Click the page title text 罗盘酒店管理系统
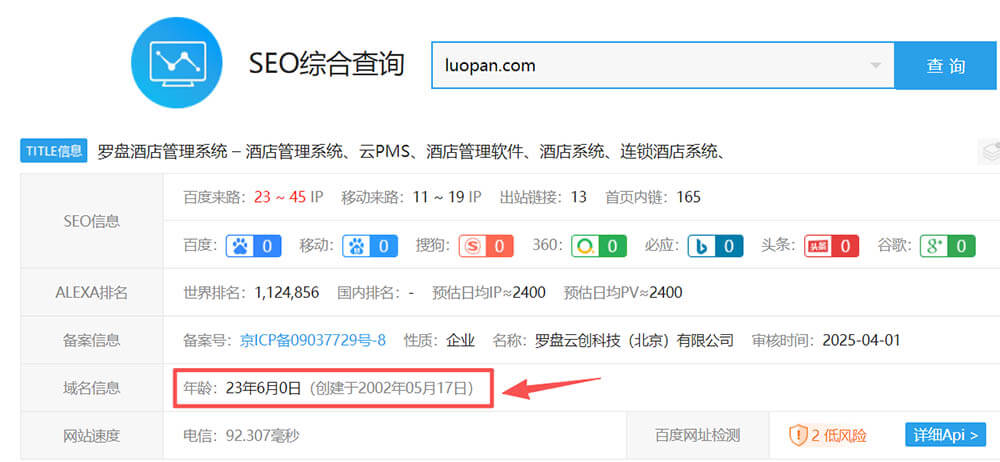Screen dimensions: 1000x462 point(163,152)
